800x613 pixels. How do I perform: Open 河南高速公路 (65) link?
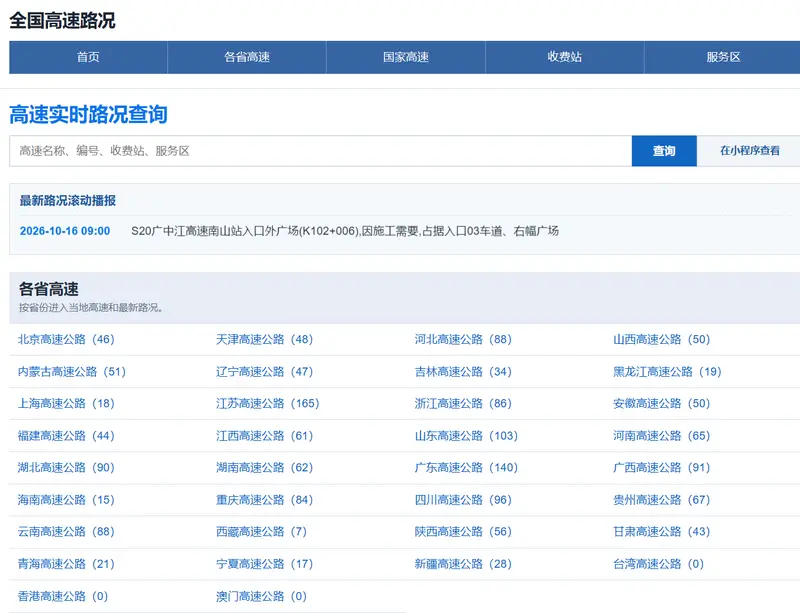tap(661, 436)
